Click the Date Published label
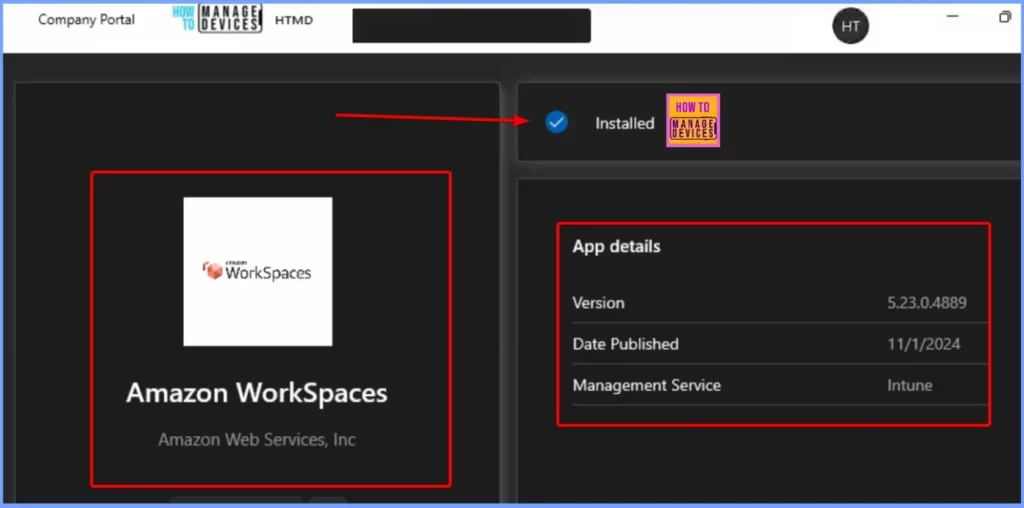 pos(626,344)
